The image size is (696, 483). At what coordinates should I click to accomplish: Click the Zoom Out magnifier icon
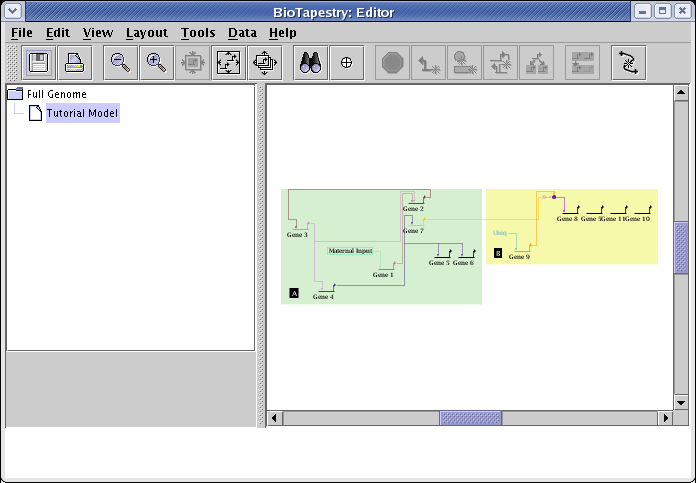coord(120,63)
